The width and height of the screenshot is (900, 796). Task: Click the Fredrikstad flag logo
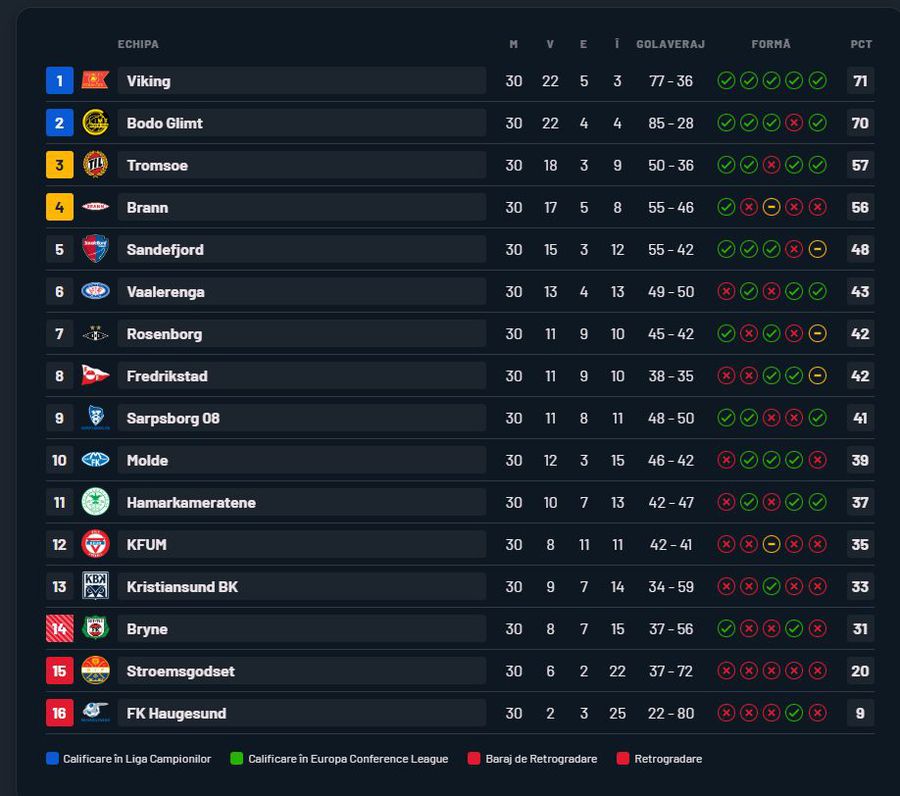pyautogui.click(x=95, y=376)
